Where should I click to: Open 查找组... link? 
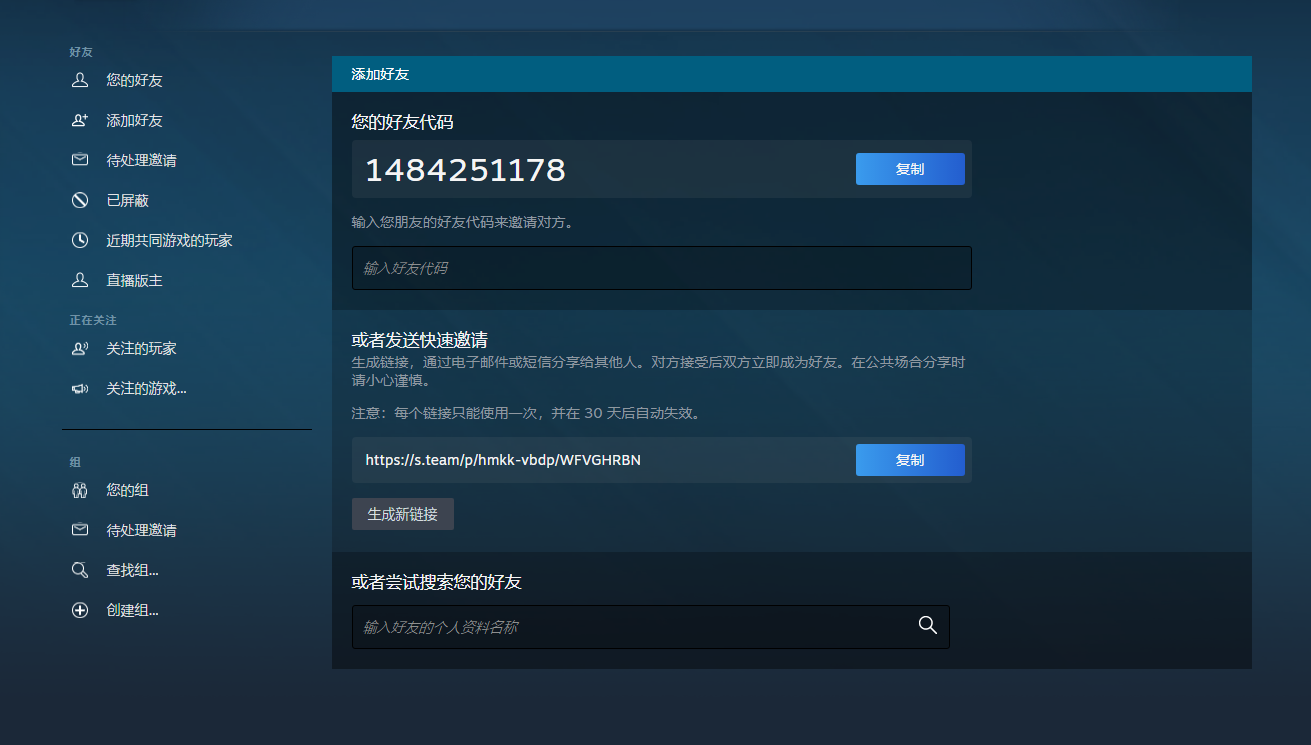133,570
